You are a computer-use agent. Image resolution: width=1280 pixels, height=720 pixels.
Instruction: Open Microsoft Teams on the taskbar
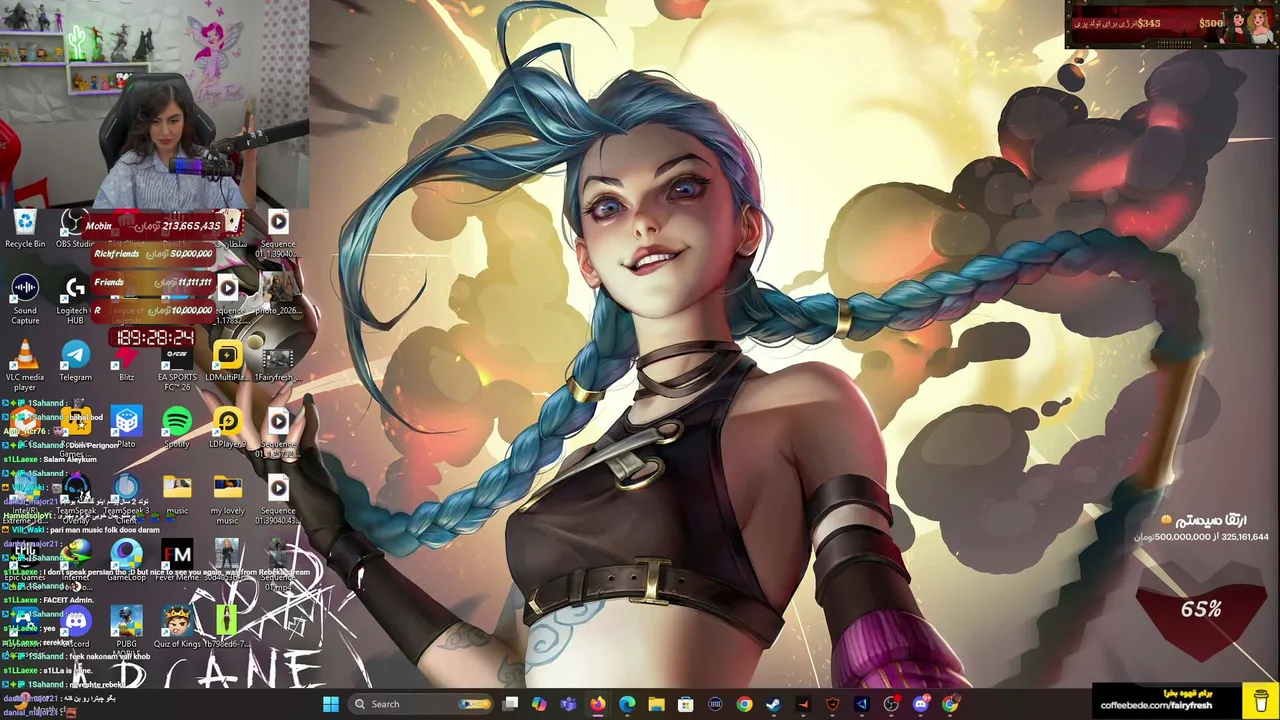568,704
